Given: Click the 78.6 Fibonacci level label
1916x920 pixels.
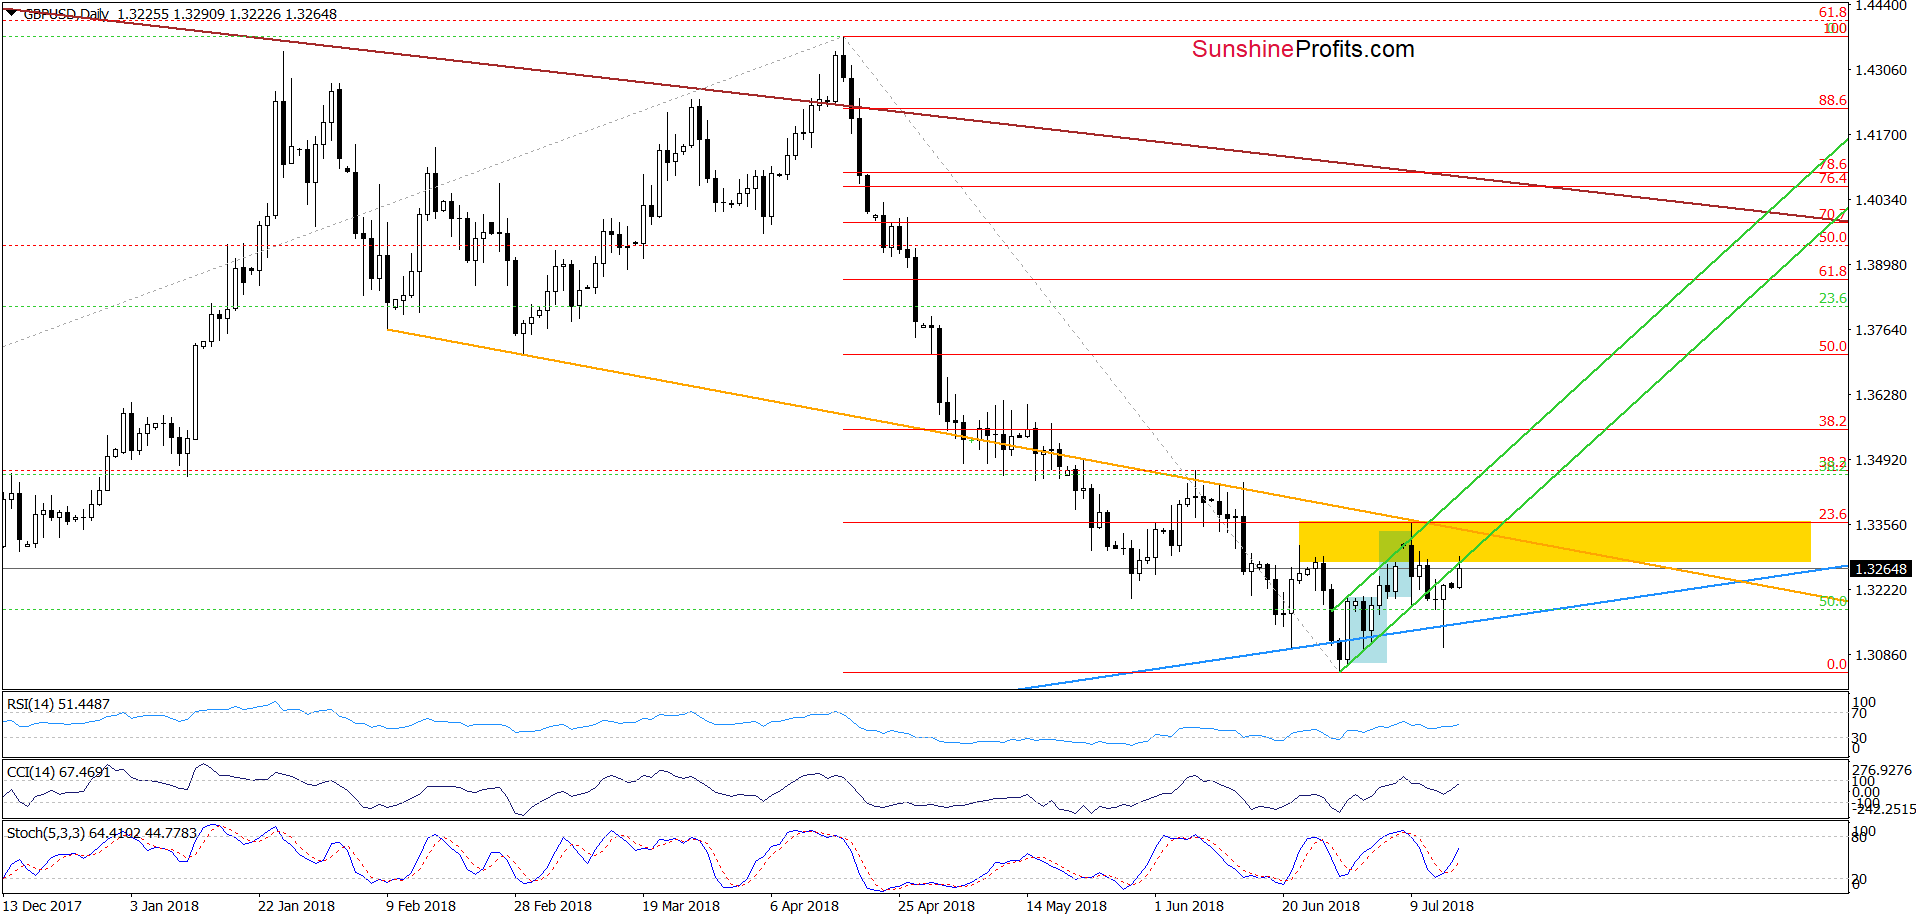Looking at the screenshot, I should pos(1832,164).
